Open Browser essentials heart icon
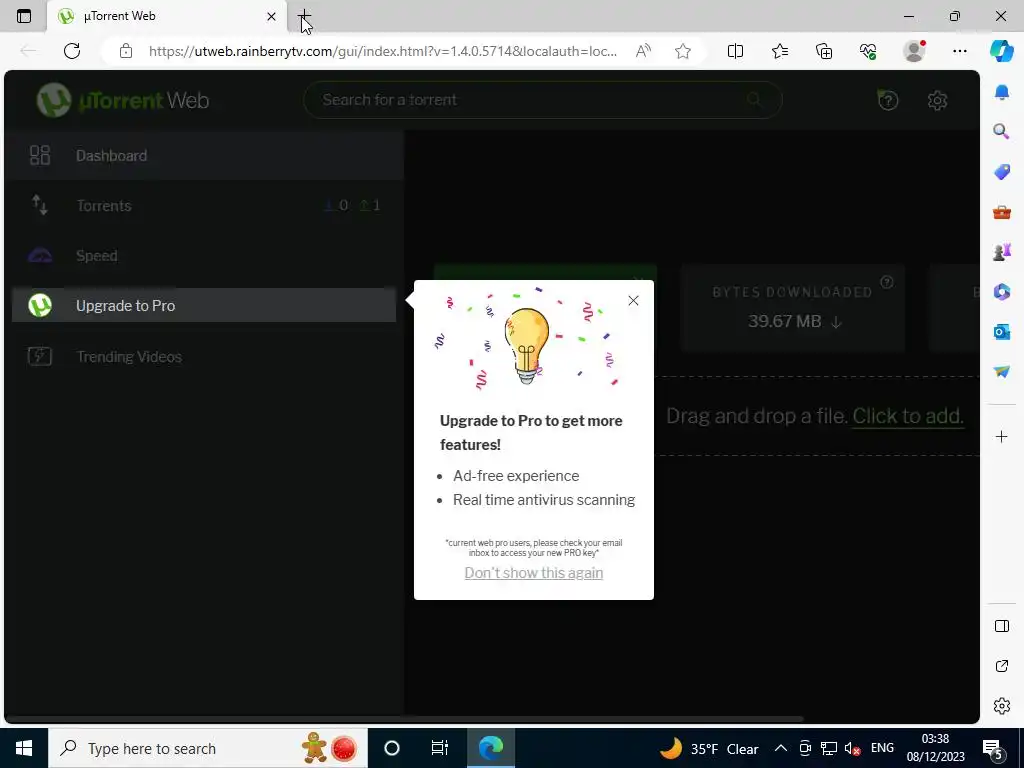1024x768 pixels. point(868,51)
